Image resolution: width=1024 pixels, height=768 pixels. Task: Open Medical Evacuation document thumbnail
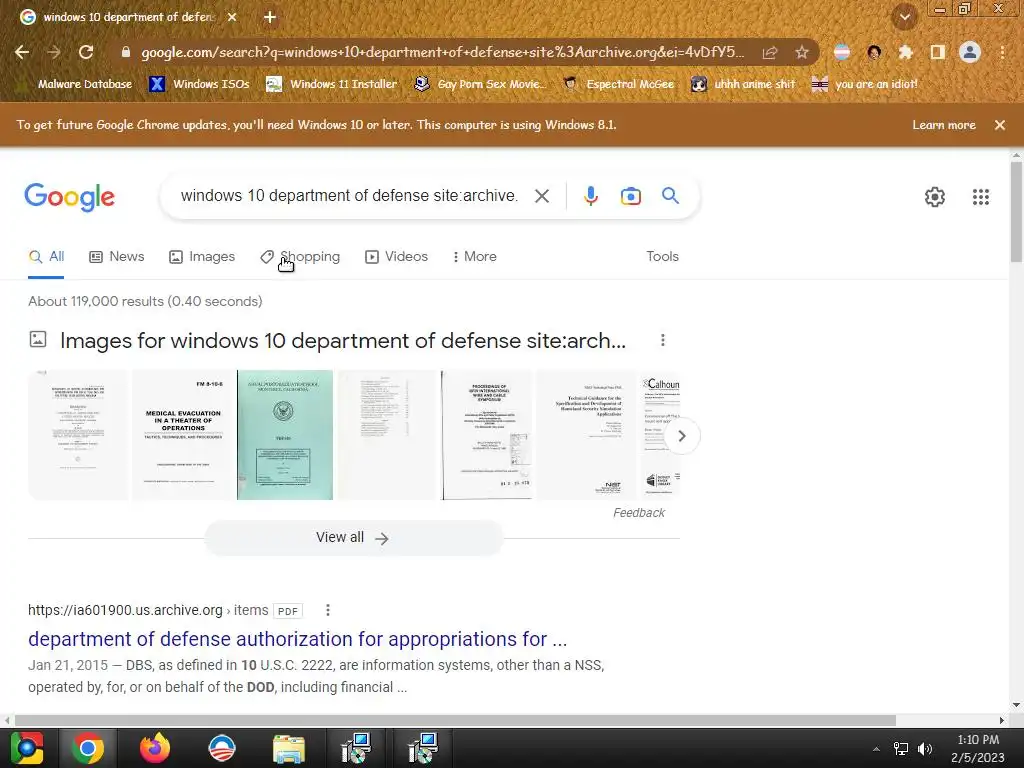(x=184, y=435)
